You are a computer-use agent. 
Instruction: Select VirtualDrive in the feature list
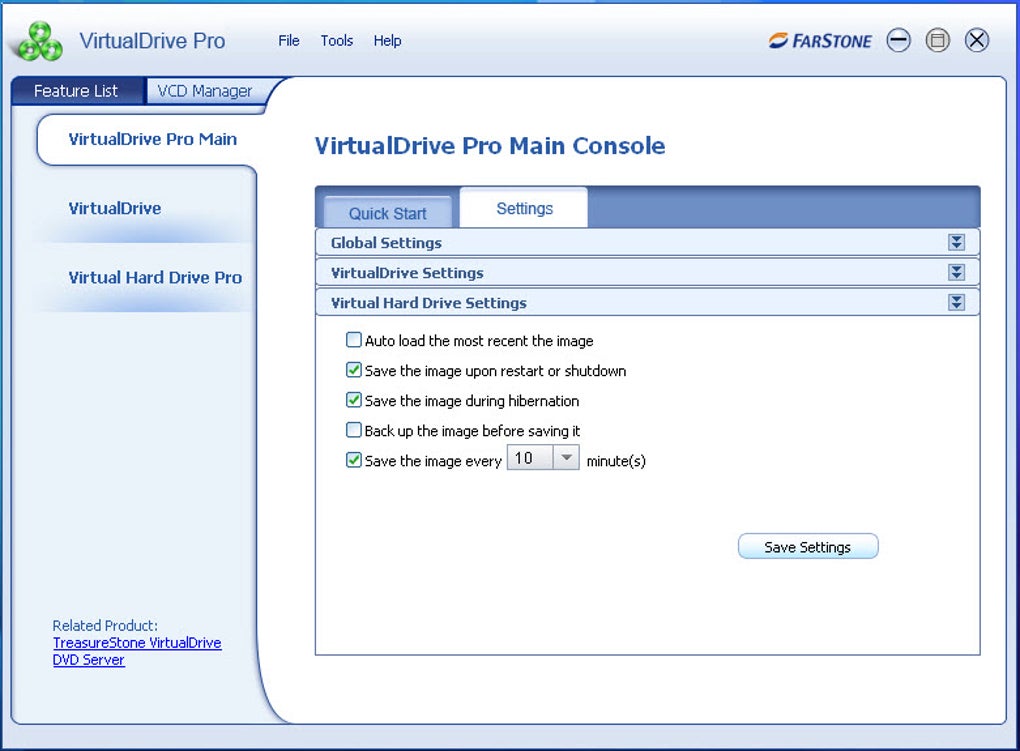[115, 208]
